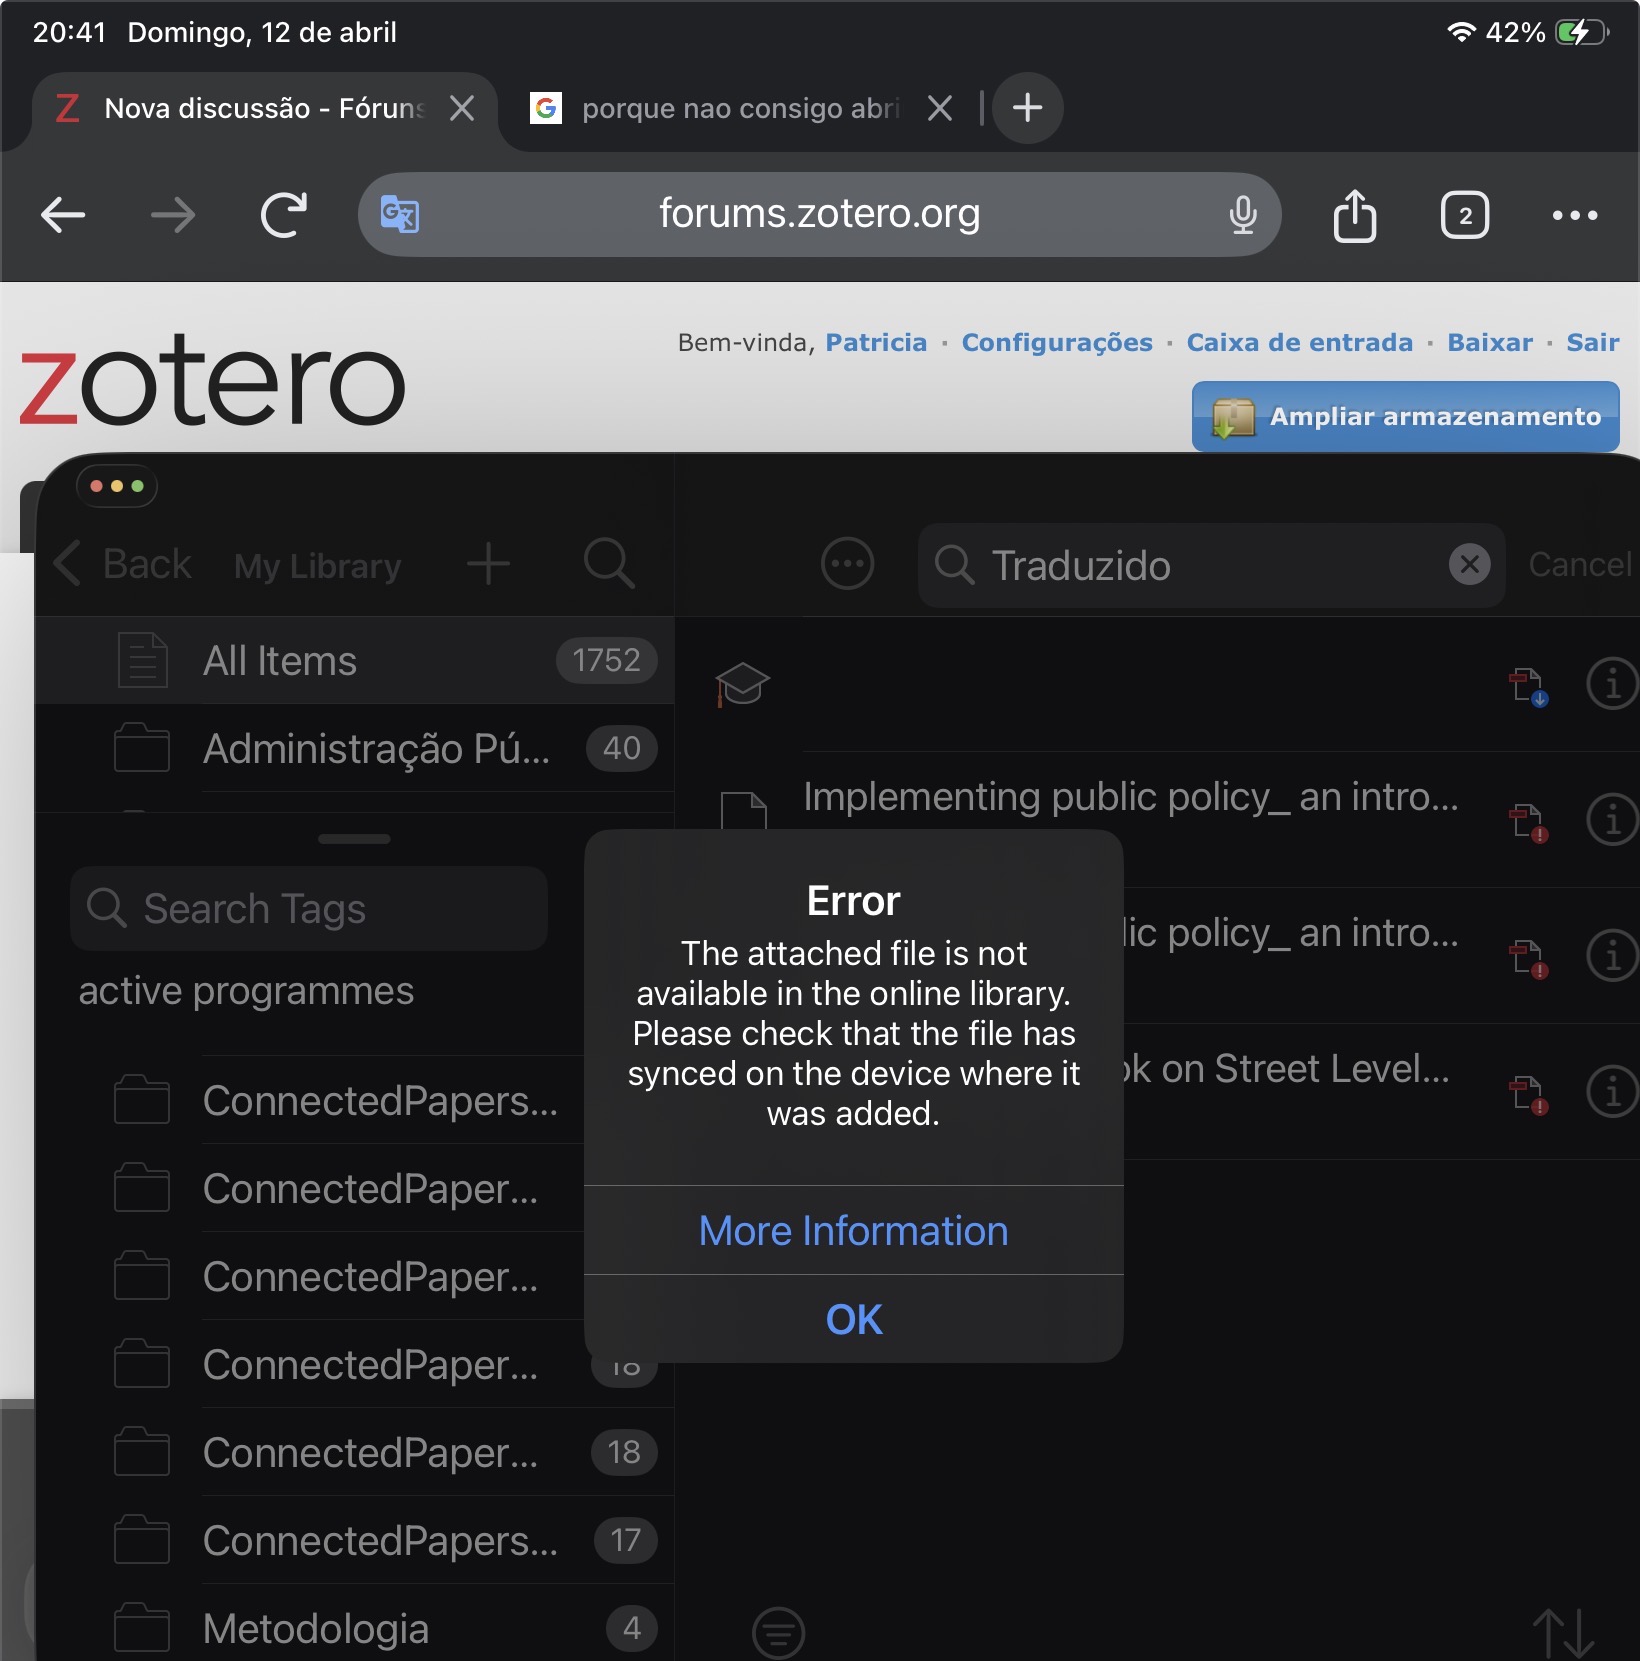Click the Ampliar armazenamento button
Screen dimensions: 1640x1661
coord(1406,416)
